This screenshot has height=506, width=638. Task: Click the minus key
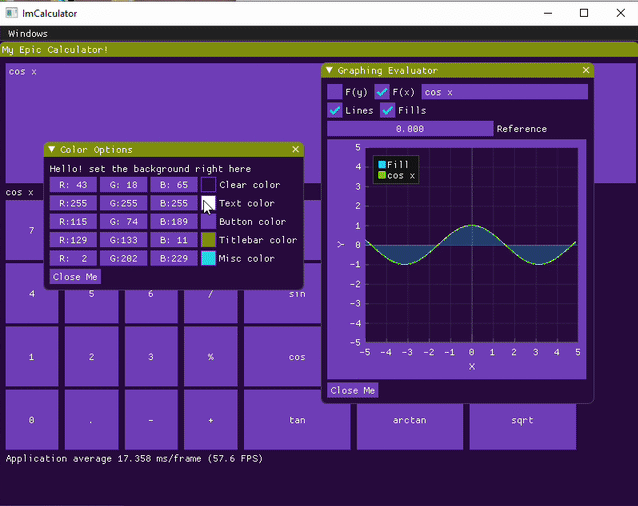[151, 420]
